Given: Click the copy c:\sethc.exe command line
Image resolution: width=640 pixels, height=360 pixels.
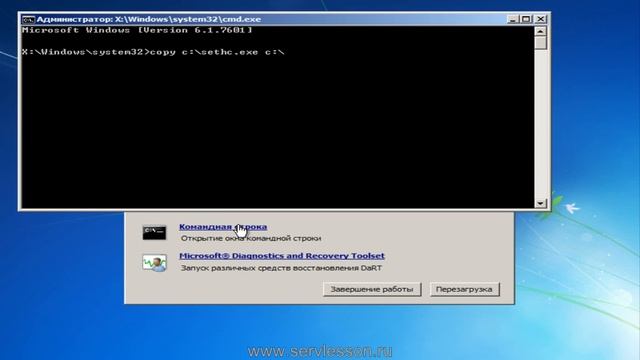Looking at the screenshot, I should 153,52.
